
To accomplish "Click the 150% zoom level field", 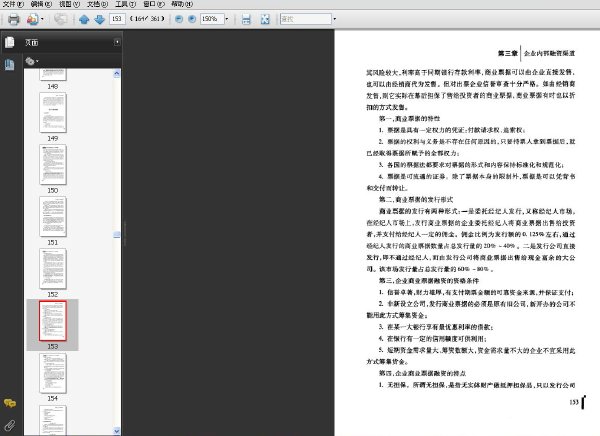I will coord(212,19).
